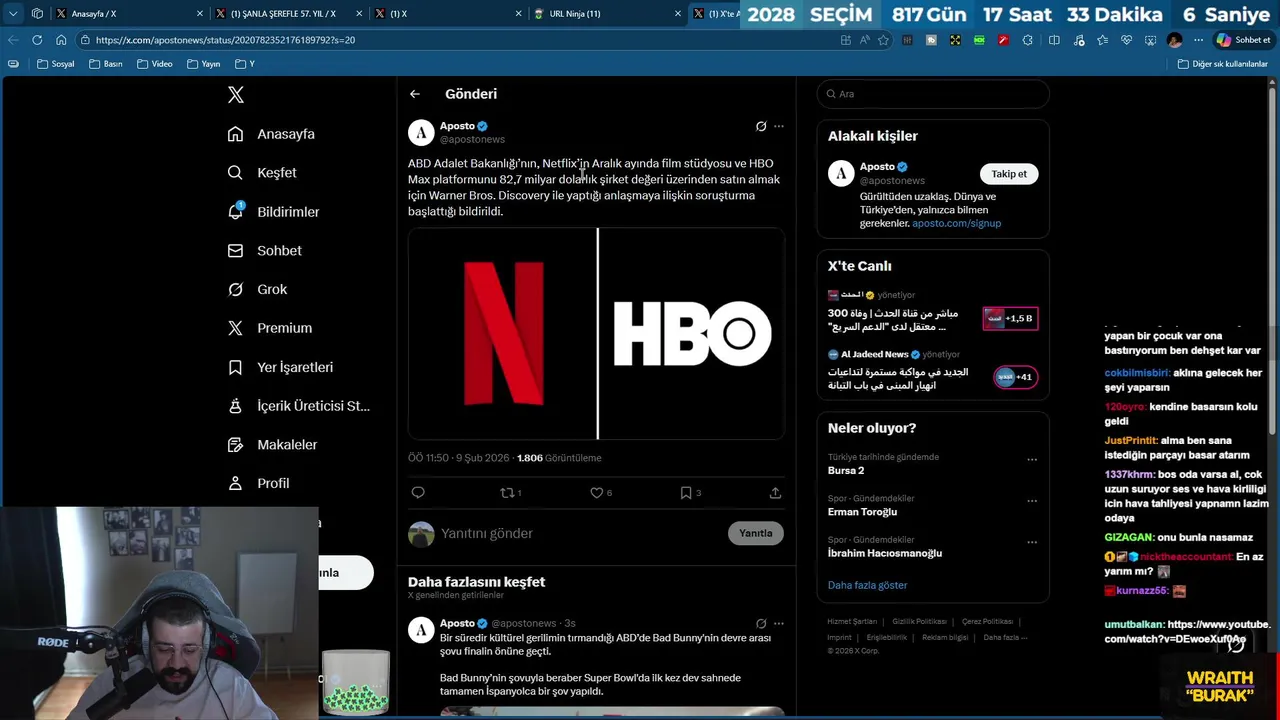
Task: Click the X logo in sidebar
Action: point(236,95)
